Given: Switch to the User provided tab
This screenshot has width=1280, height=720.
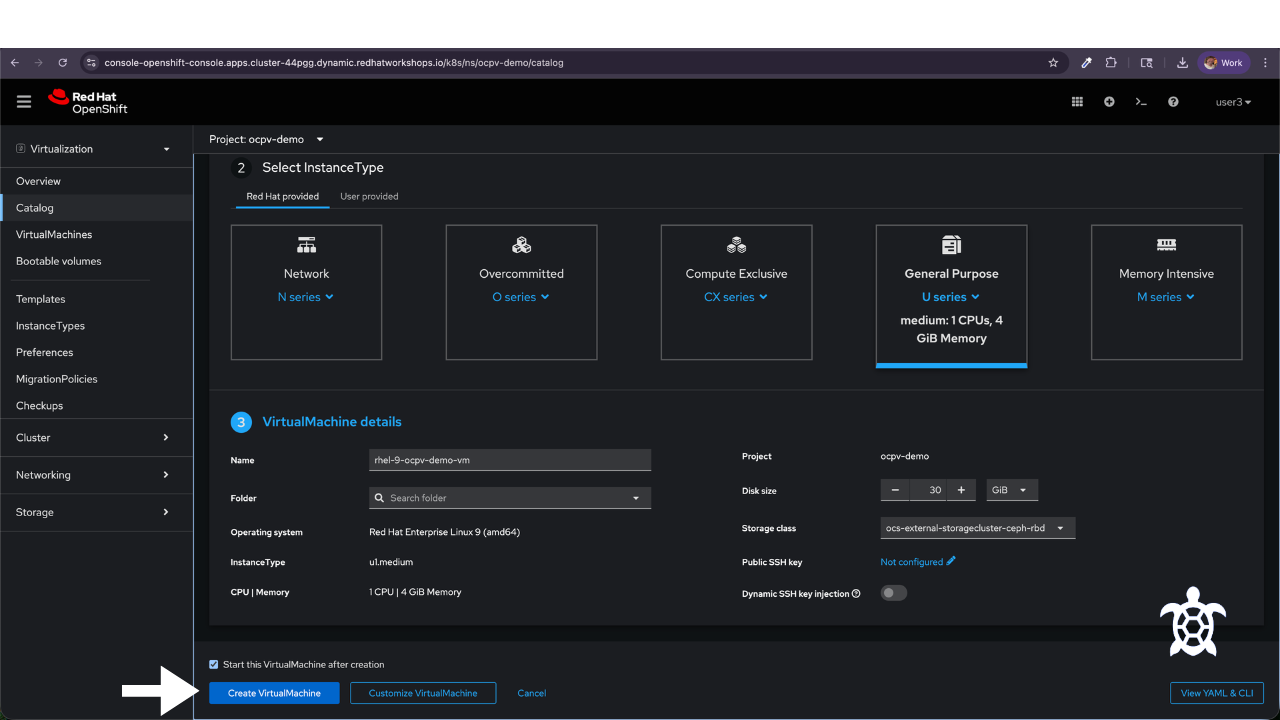Looking at the screenshot, I should [369, 196].
